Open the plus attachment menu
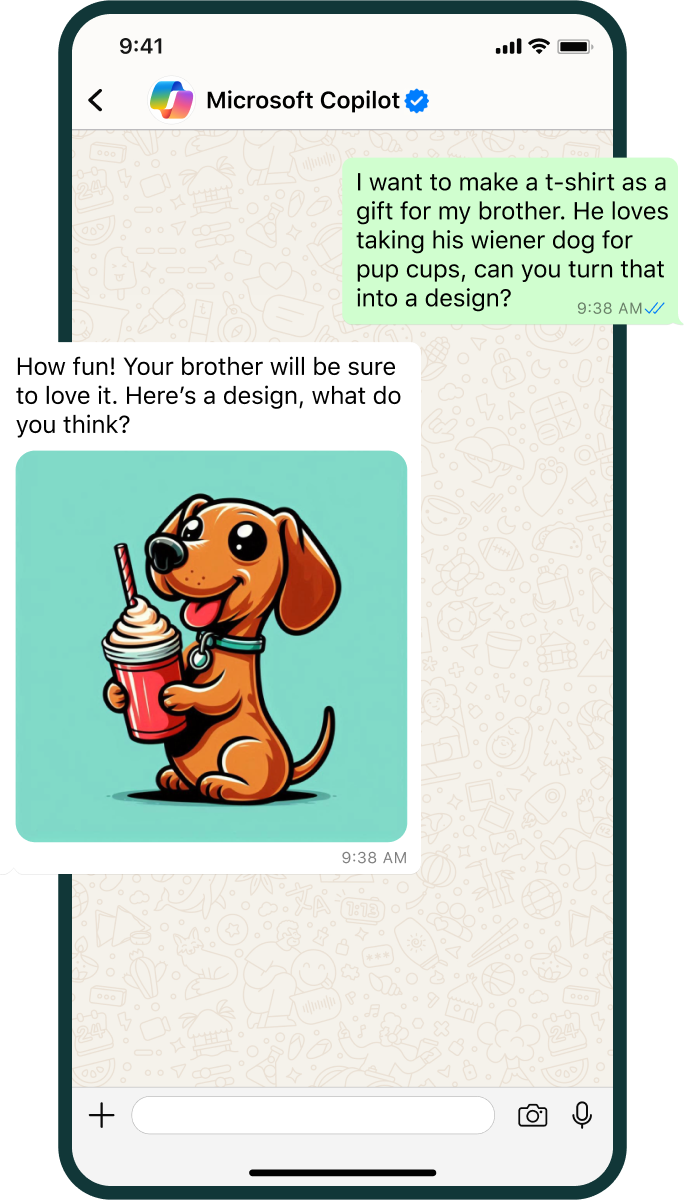The image size is (685, 1200). pyautogui.click(x=102, y=1116)
